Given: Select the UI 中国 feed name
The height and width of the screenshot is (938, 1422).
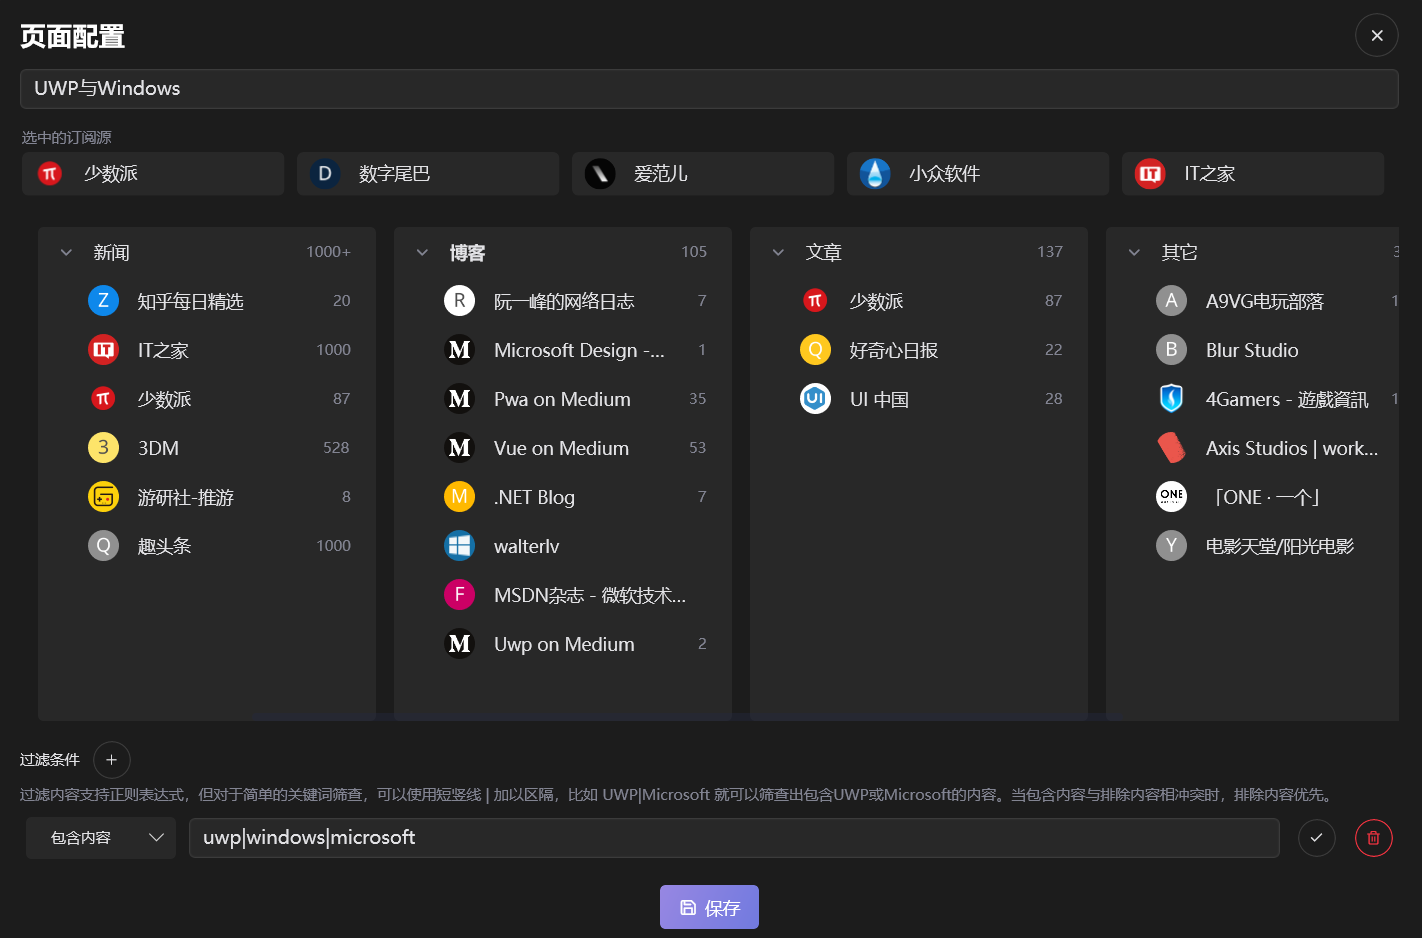Looking at the screenshot, I should pyautogui.click(x=879, y=399).
